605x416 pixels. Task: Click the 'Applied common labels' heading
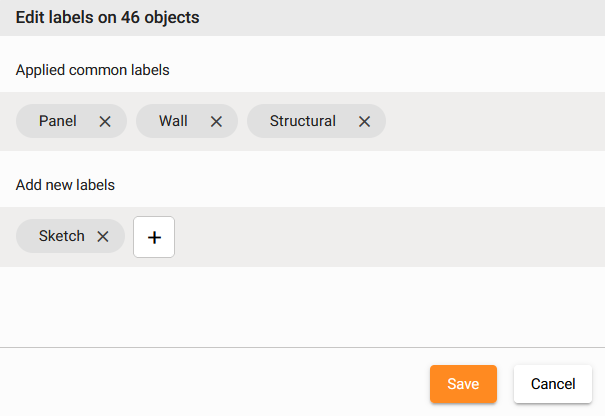(92, 70)
